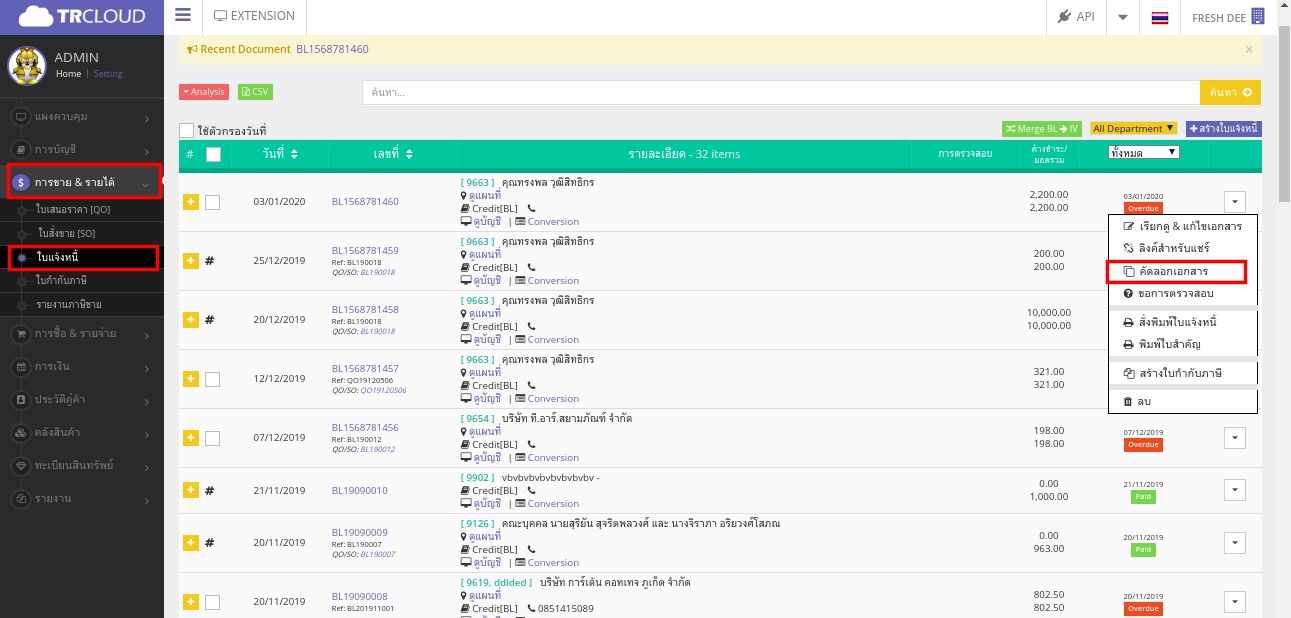Select the Thai flag language icon
1291x618 pixels.
click(x=1159, y=17)
